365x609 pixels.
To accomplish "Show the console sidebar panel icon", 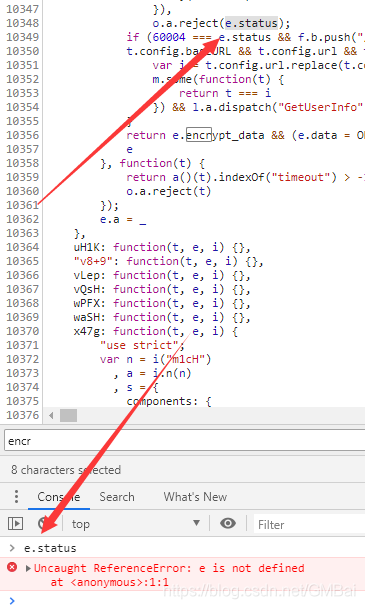I will pyautogui.click(x=16, y=524).
